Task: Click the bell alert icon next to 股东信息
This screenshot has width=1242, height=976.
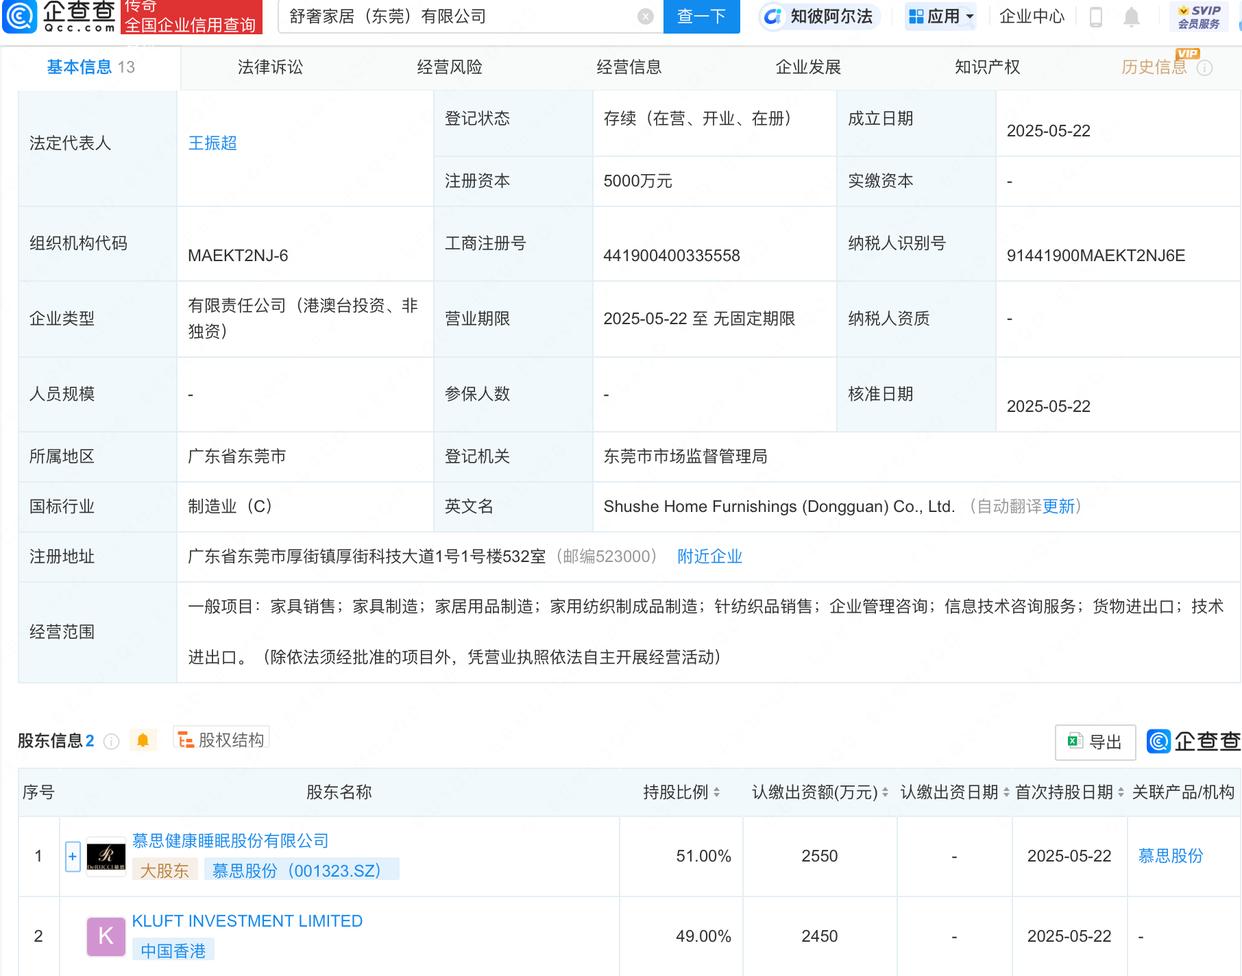Action: click(143, 741)
